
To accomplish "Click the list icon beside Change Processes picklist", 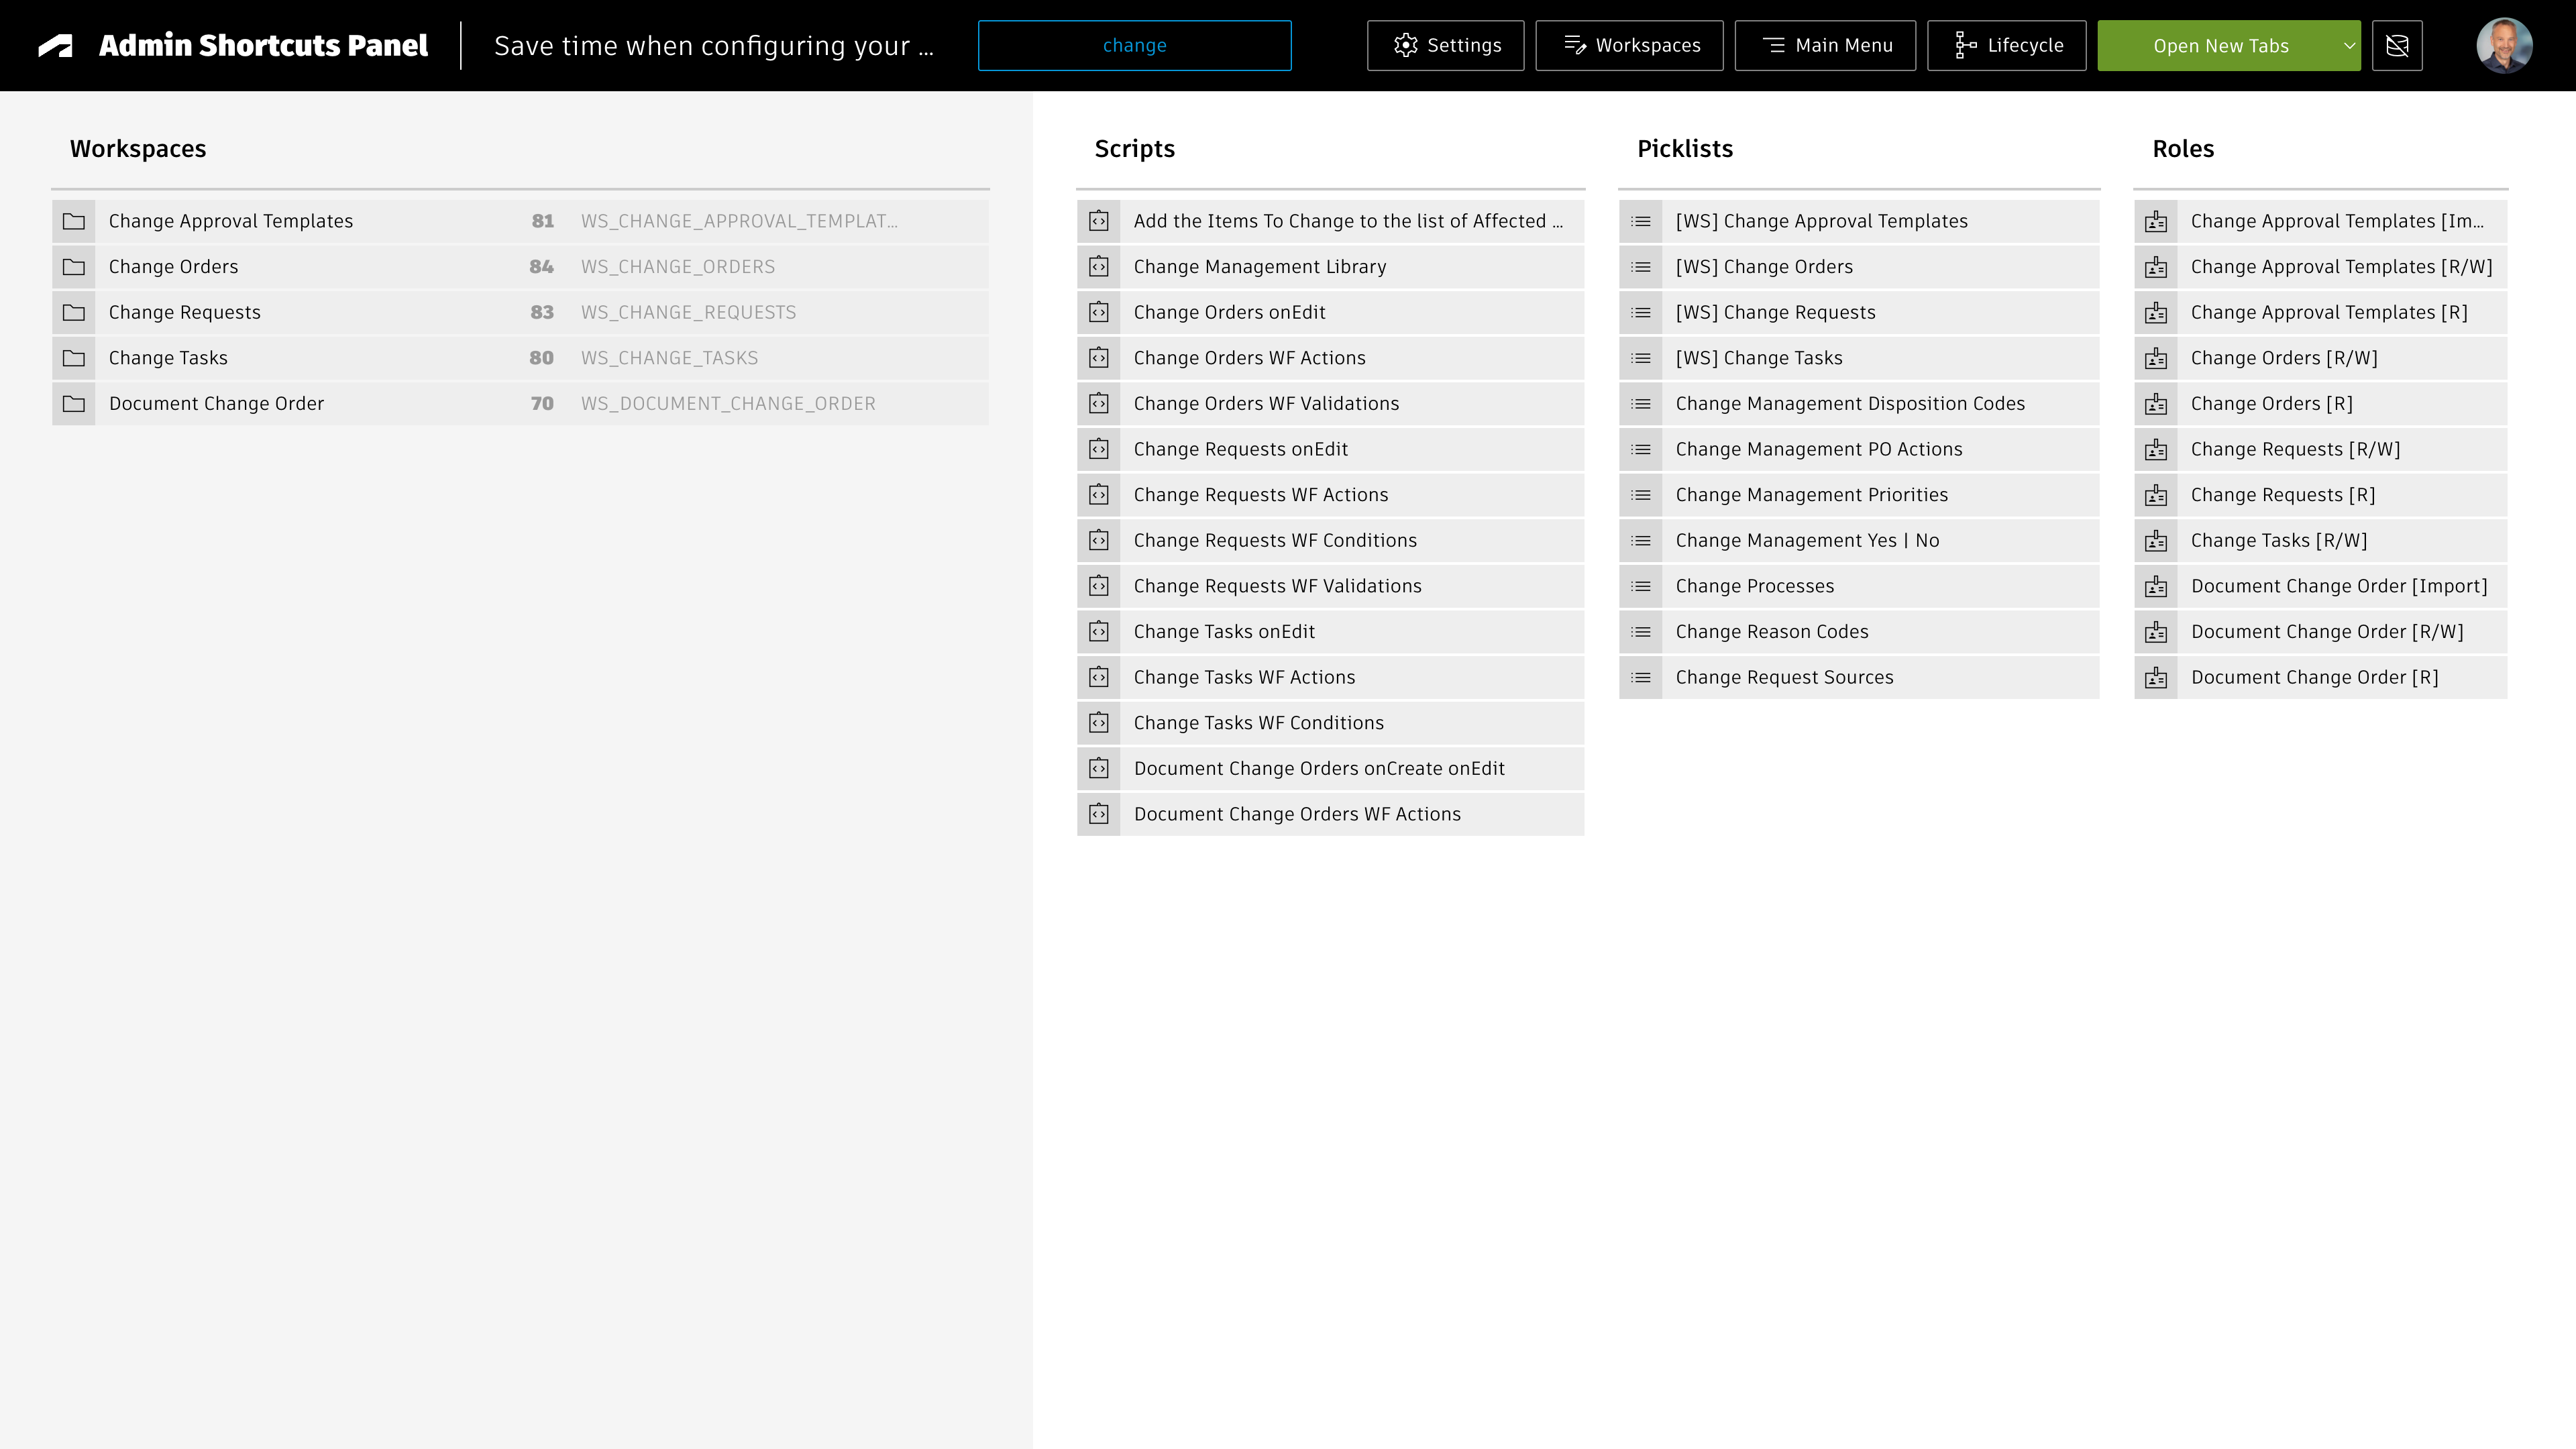I will 1641,586.
